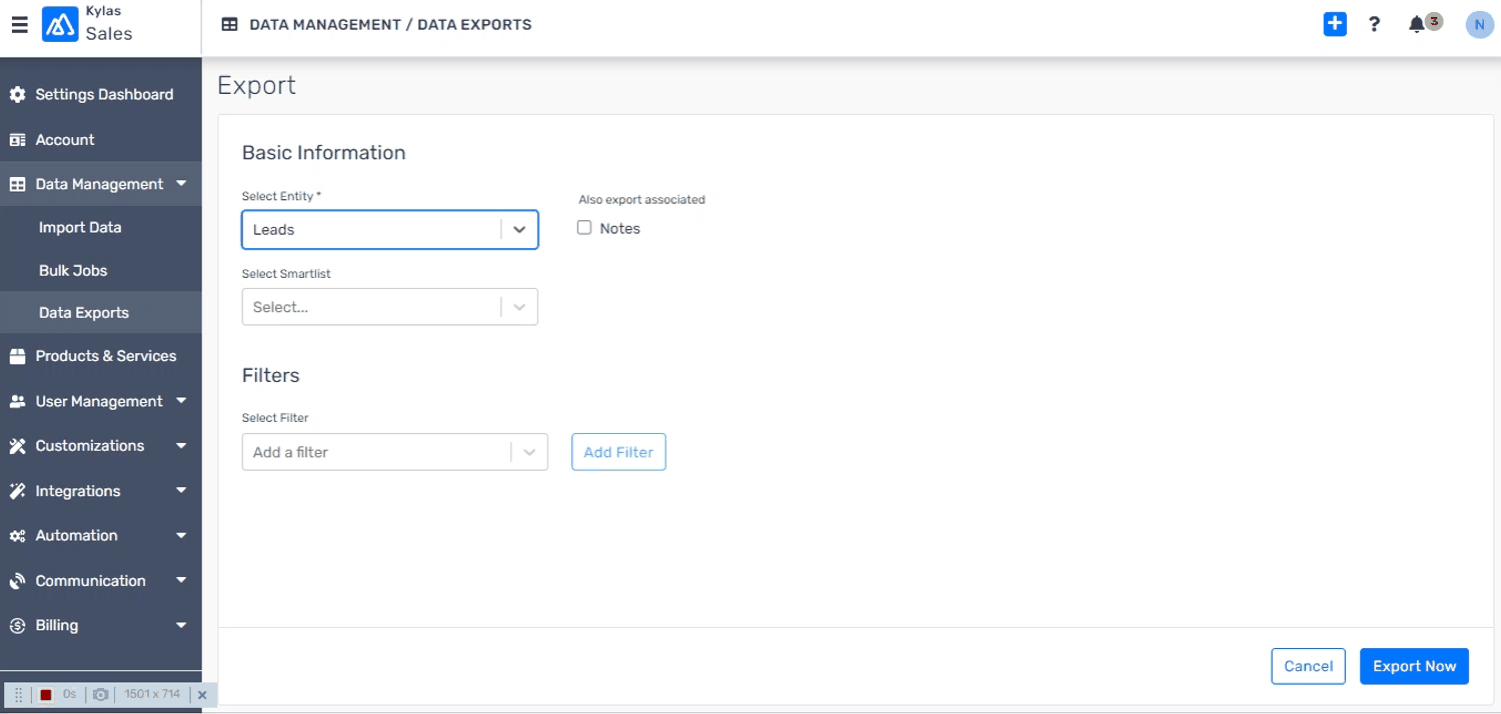Click the Cancel button
The image size is (1501, 714).
[1307, 666]
